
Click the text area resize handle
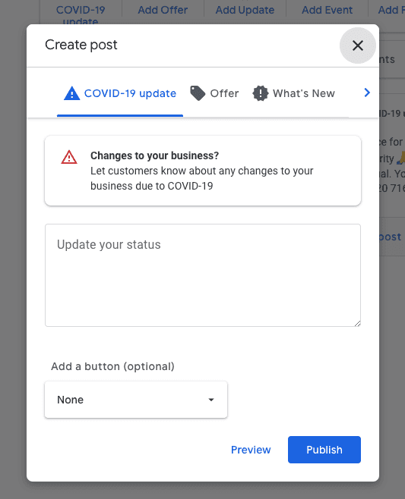click(x=357, y=323)
